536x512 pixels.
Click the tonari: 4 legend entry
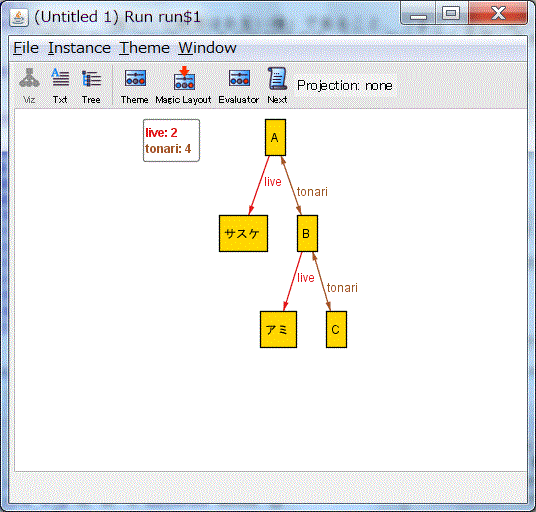(168, 149)
